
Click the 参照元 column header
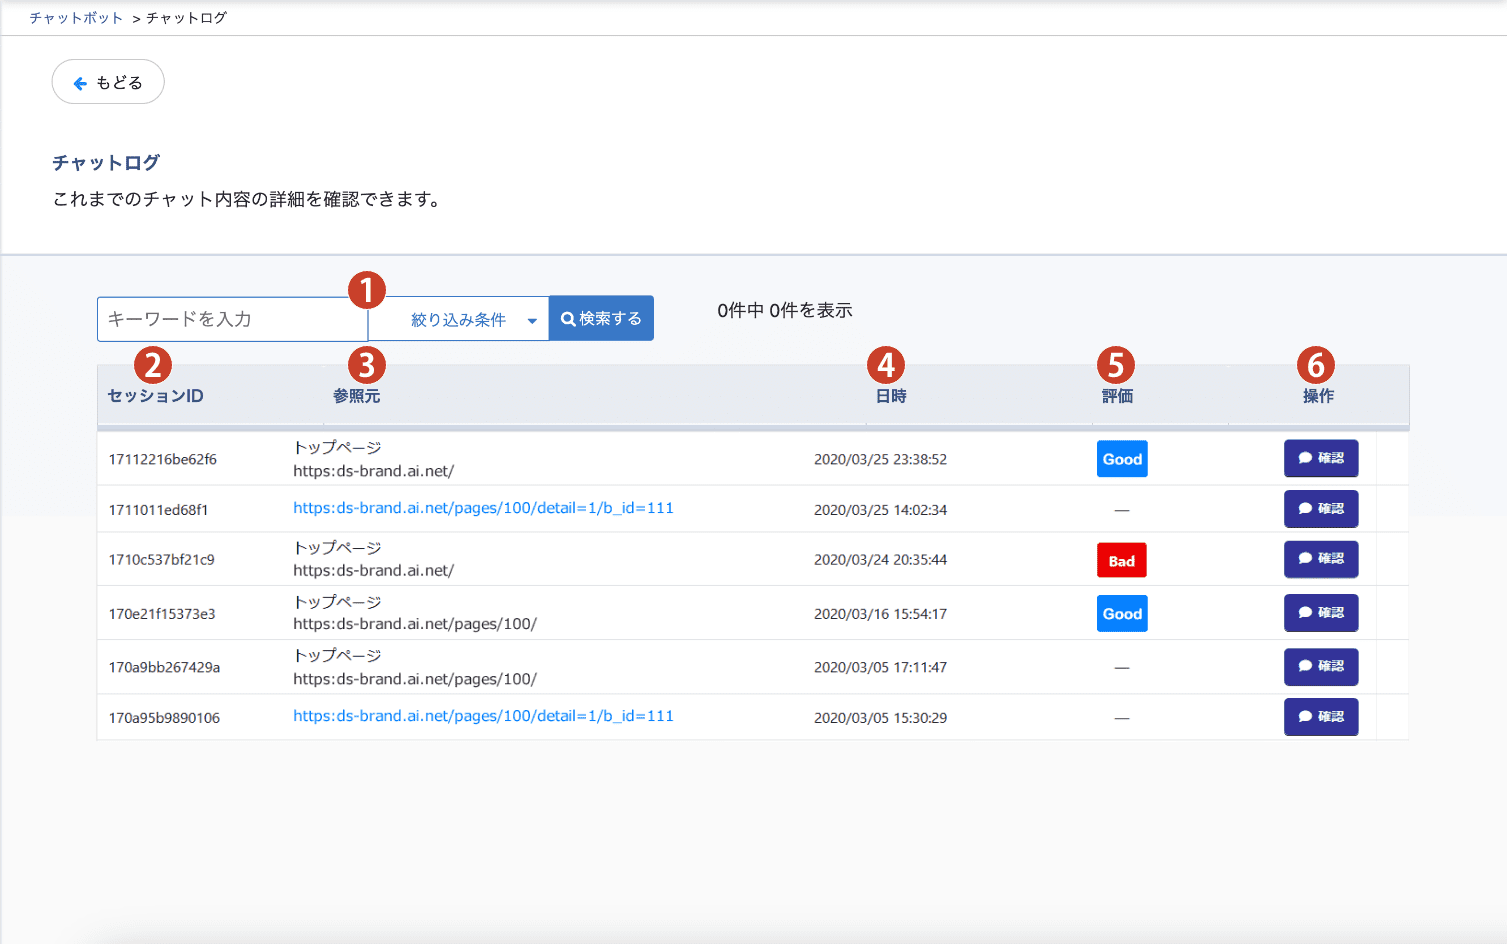click(x=357, y=396)
